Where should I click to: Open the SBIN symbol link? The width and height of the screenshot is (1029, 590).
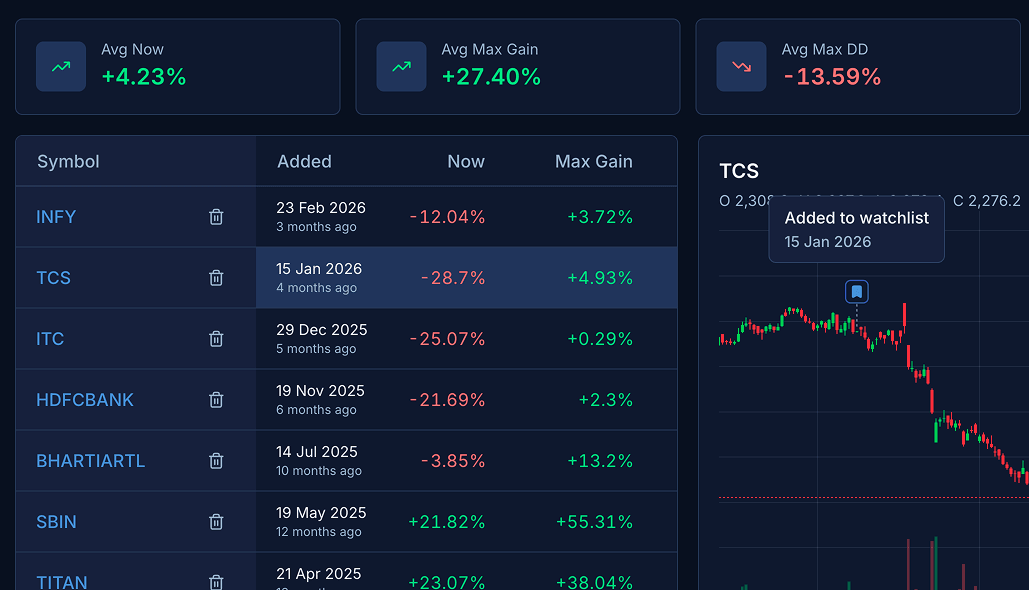pyautogui.click(x=56, y=522)
